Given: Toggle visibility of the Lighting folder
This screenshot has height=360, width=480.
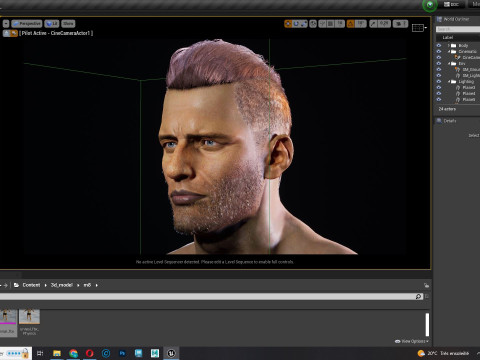Looking at the screenshot, I should [x=439, y=81].
